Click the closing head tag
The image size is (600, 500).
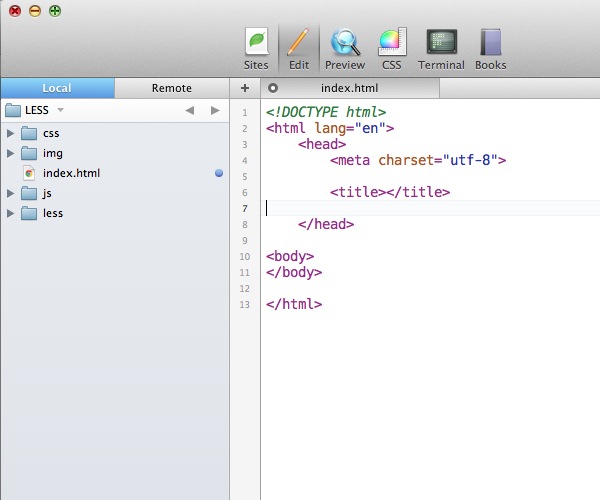click(326, 224)
